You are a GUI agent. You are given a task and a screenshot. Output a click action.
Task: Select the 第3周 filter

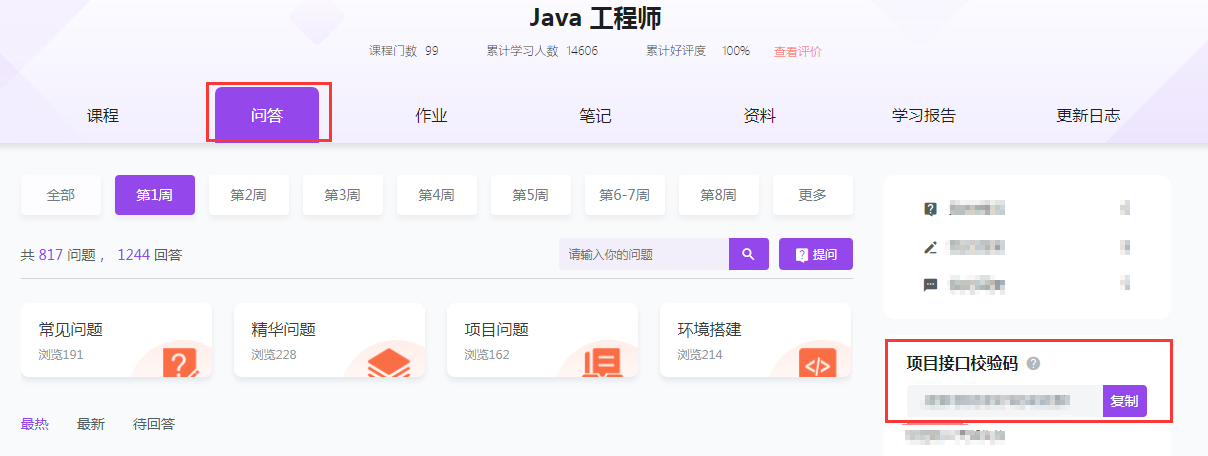click(343, 195)
